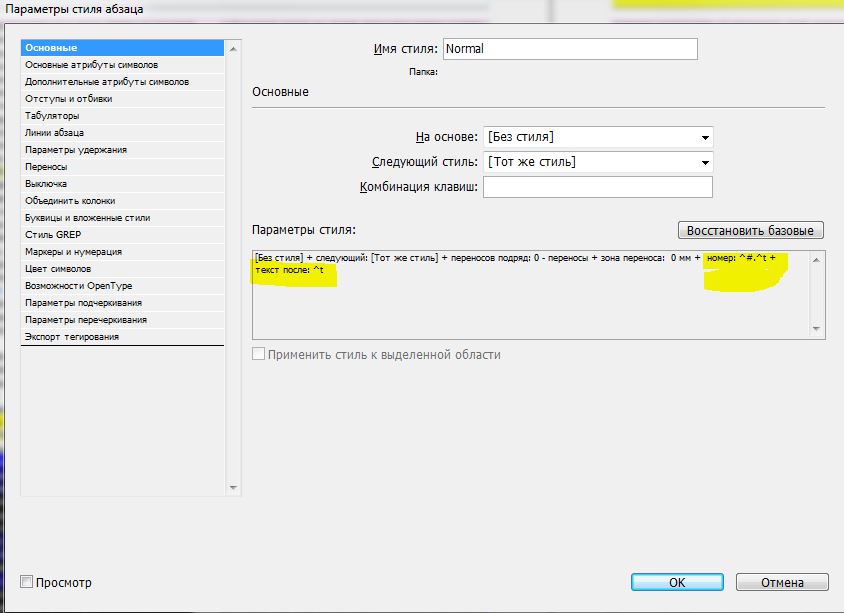Image resolution: width=844 pixels, height=613 pixels.
Task: Toggle Применить стиль к выделенной области checkbox
Action: pyautogui.click(x=258, y=354)
